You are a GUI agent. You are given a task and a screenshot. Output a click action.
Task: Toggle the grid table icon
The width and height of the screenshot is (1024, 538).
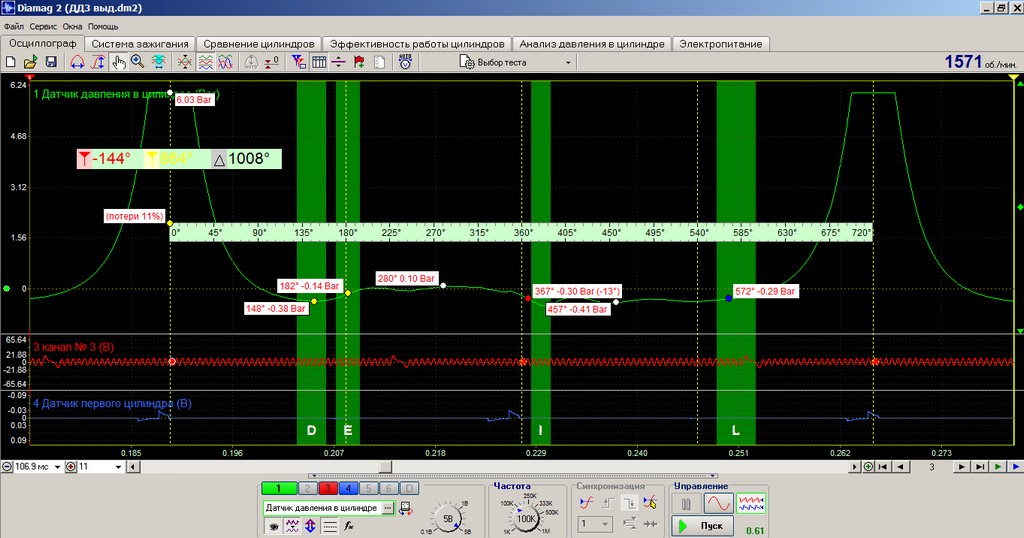click(x=319, y=62)
